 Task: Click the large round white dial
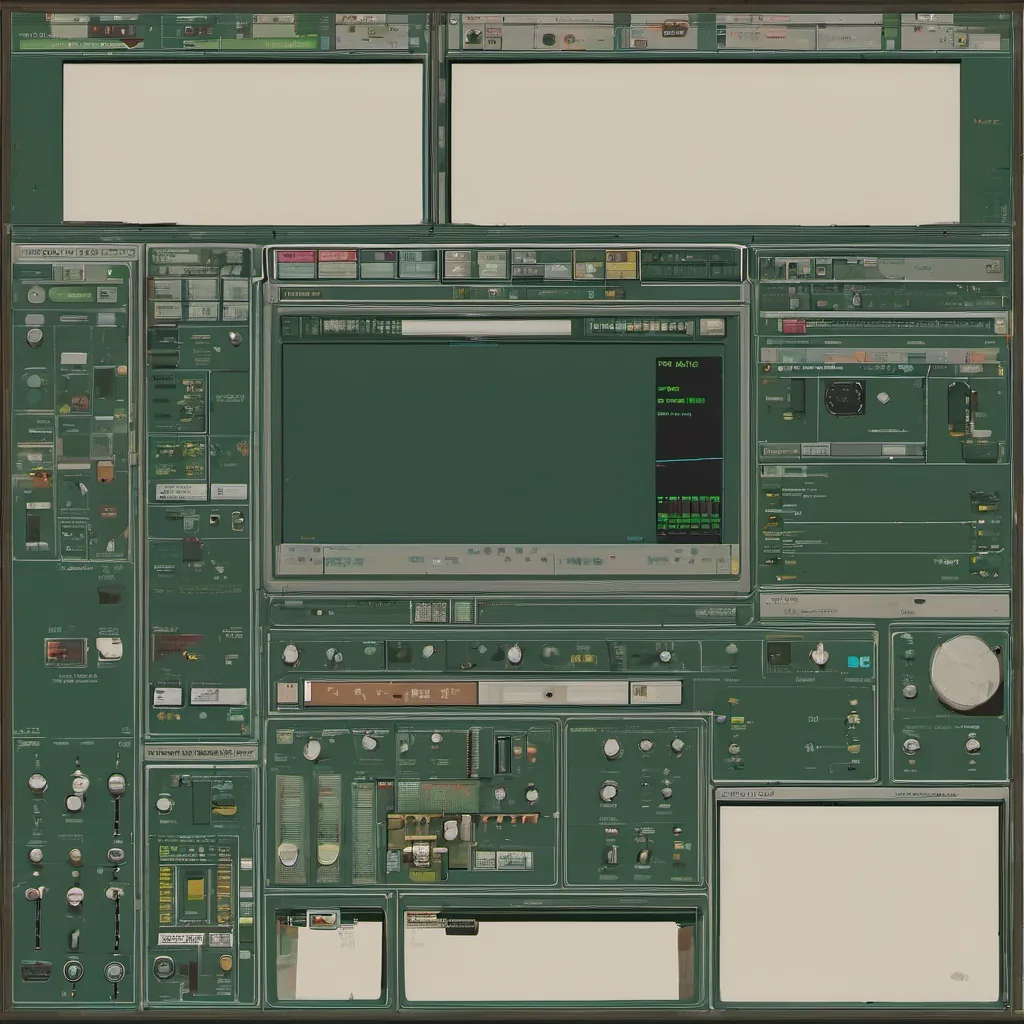click(965, 673)
